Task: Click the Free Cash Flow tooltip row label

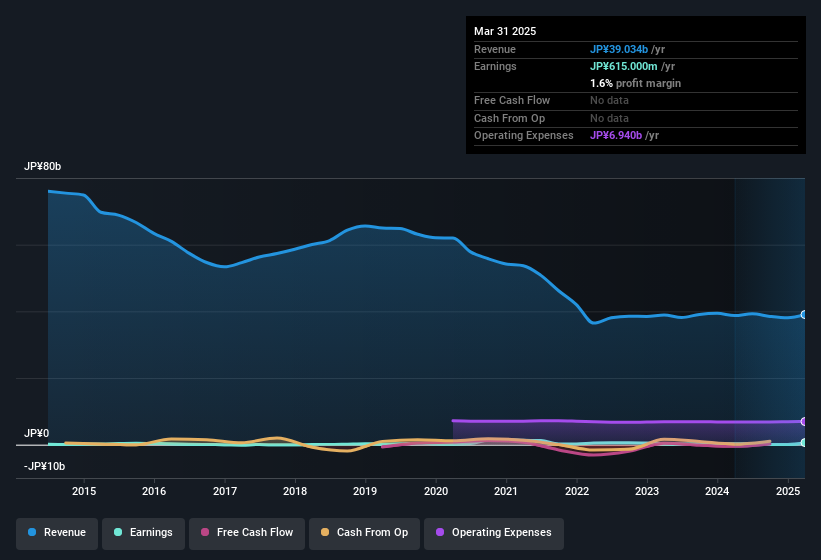Action: (512, 100)
